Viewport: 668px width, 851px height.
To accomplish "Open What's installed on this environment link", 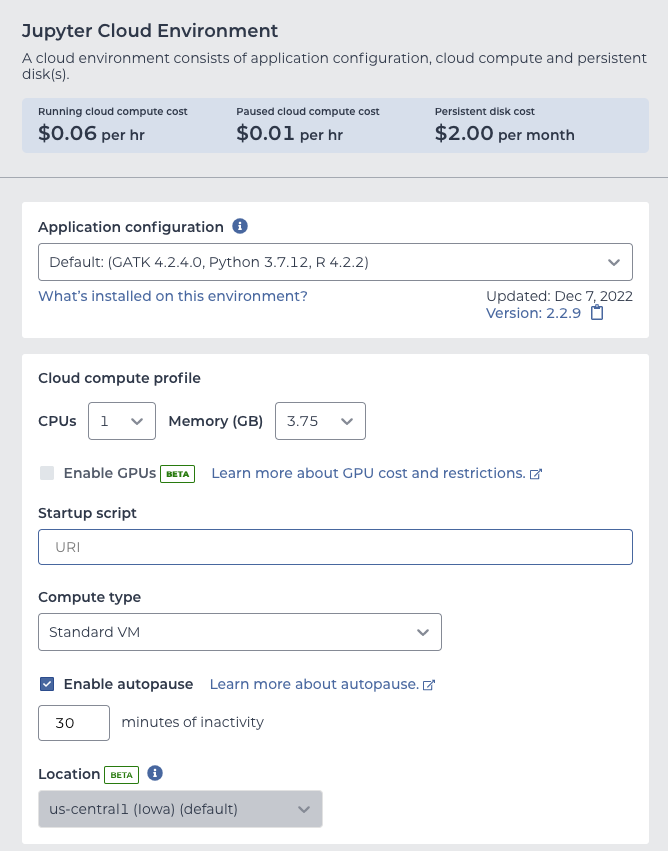I will (x=173, y=296).
